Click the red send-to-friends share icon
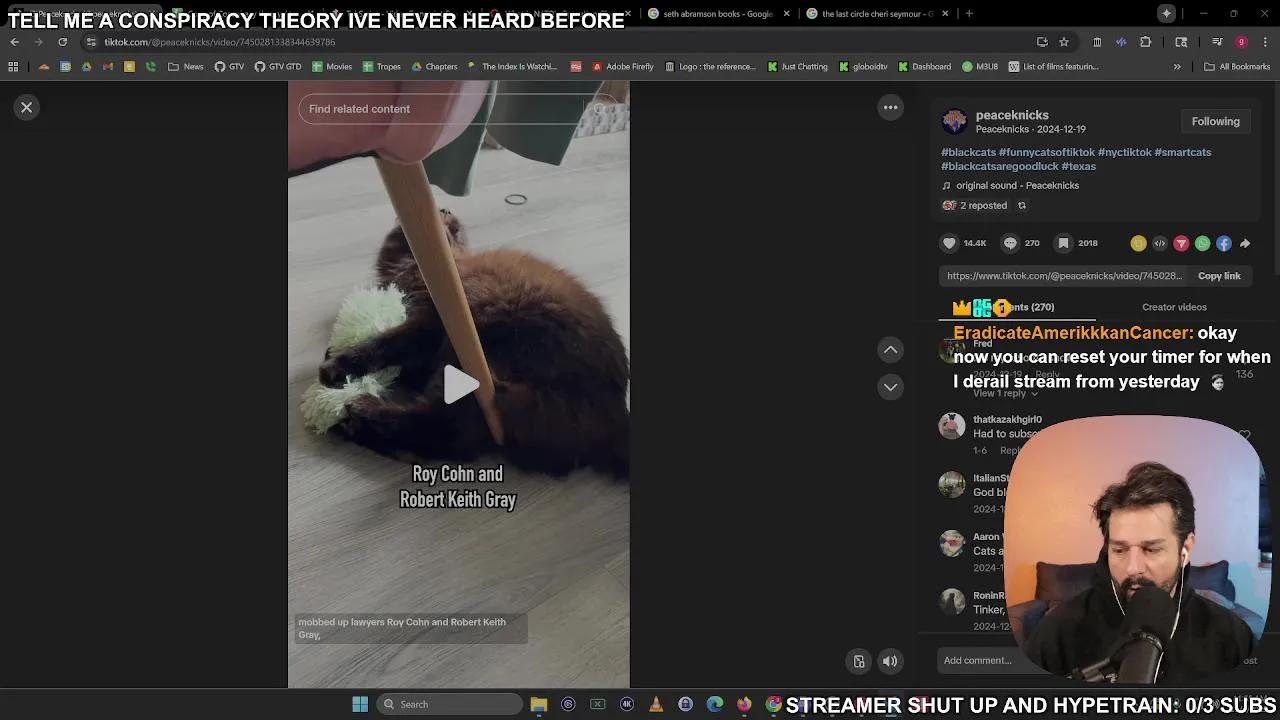This screenshot has width=1280, height=720. click(x=1181, y=243)
